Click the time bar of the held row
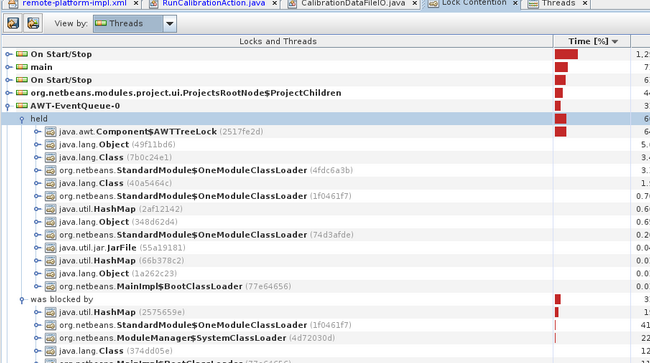 [x=560, y=119]
